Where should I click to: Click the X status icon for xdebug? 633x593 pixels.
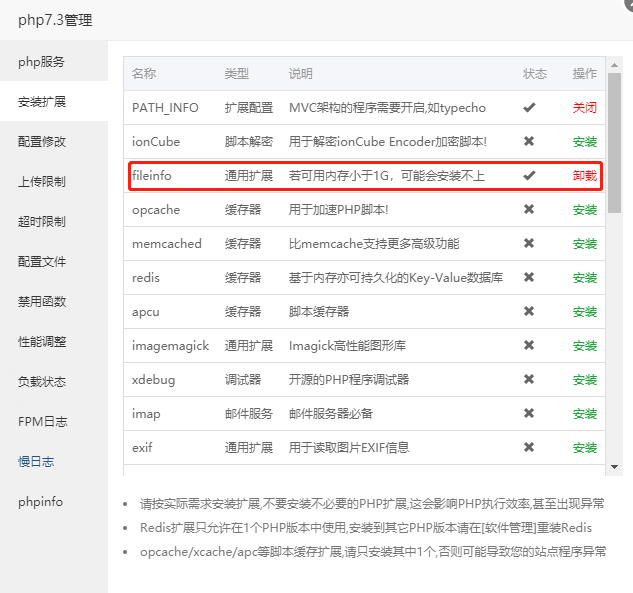point(529,379)
